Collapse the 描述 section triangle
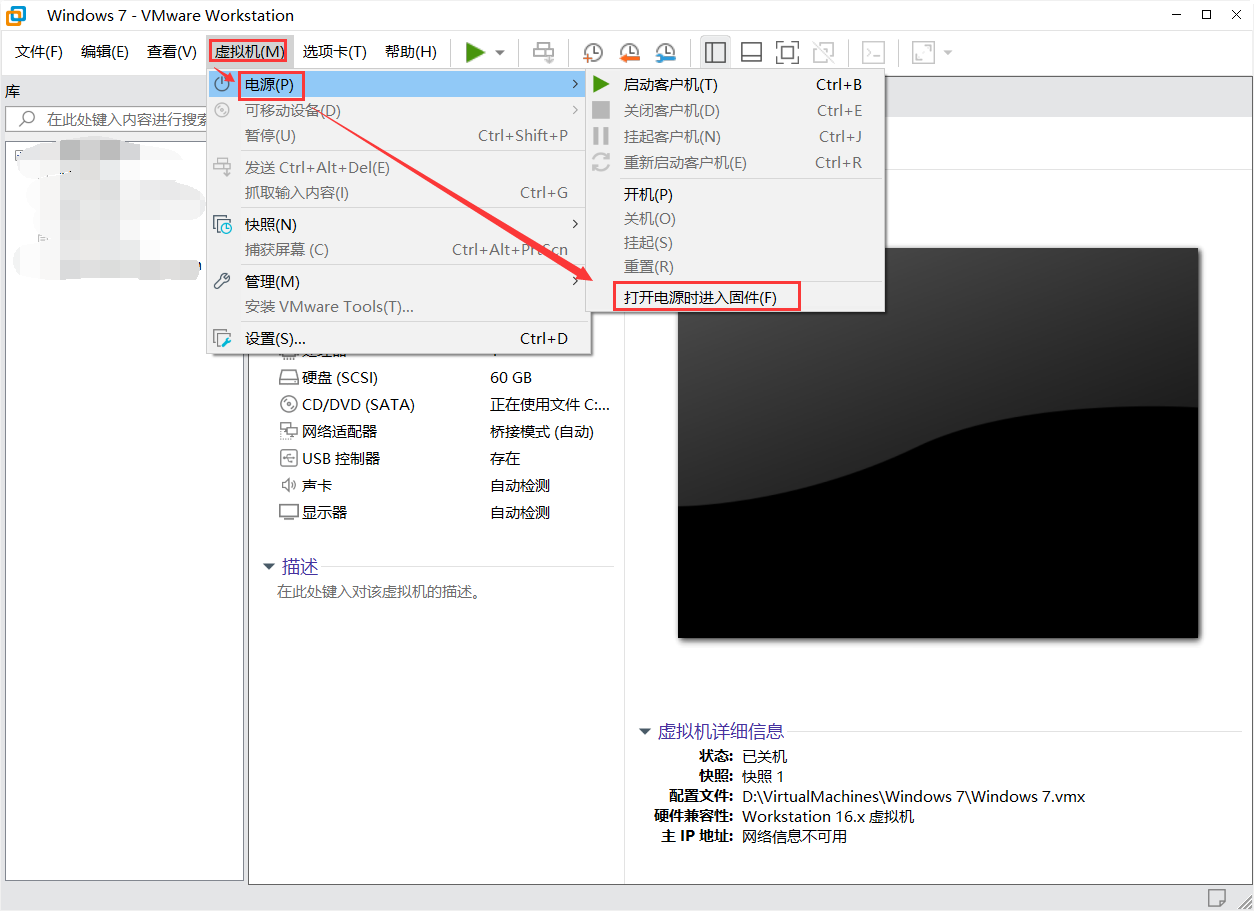This screenshot has height=911, width=1254. point(269,567)
